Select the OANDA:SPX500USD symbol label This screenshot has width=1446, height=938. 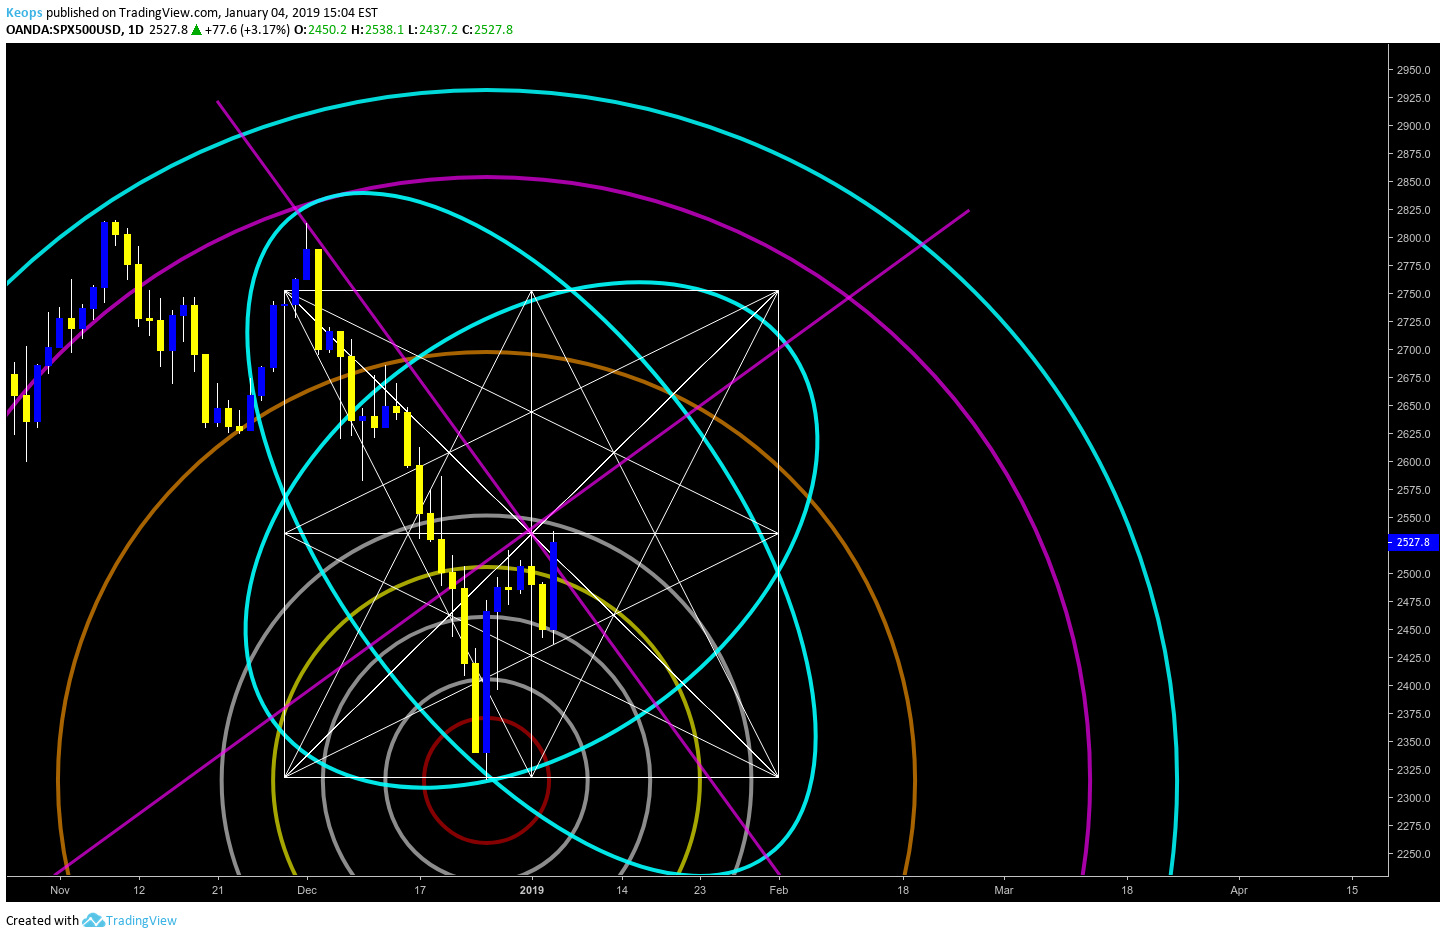pos(64,30)
